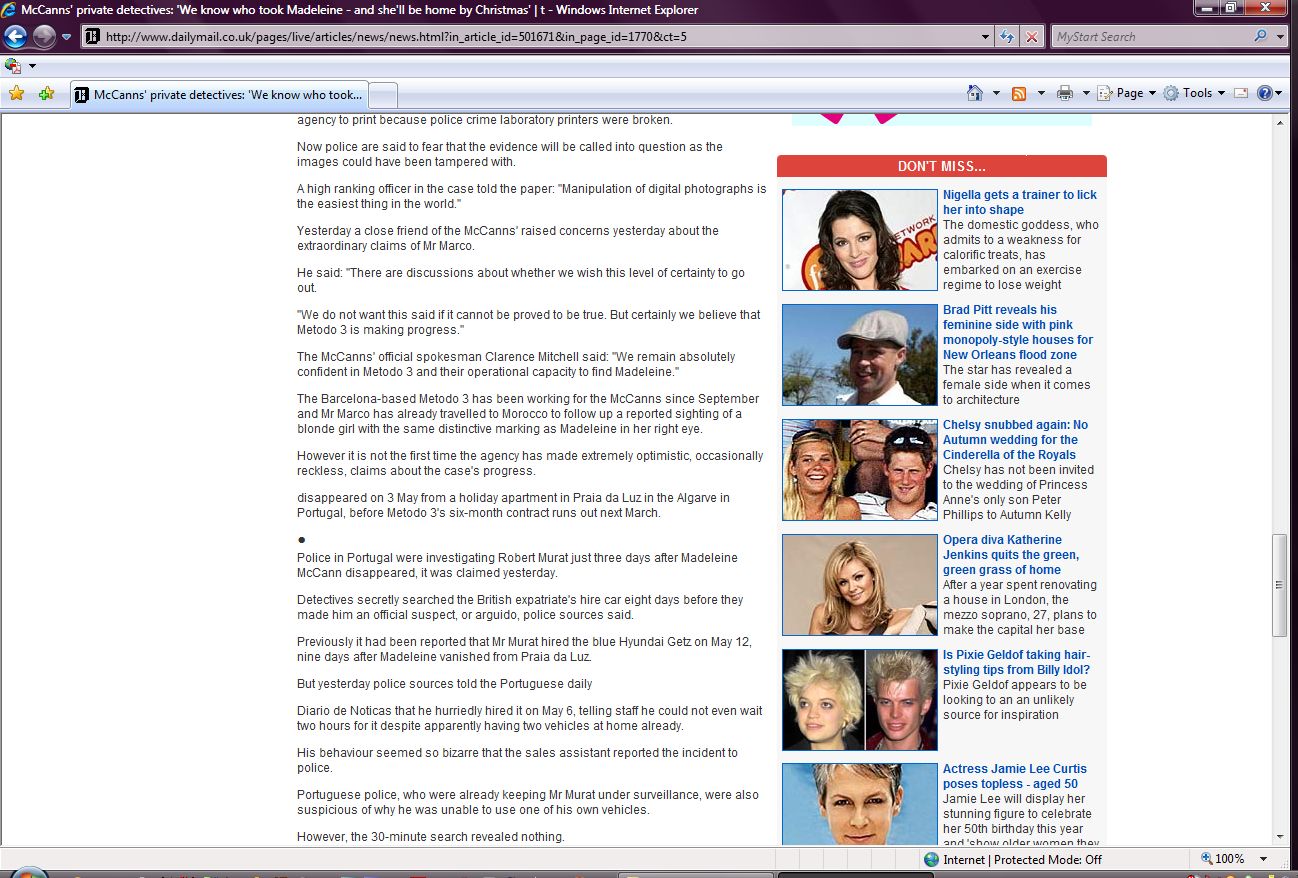Open a new blank tab

(384, 95)
